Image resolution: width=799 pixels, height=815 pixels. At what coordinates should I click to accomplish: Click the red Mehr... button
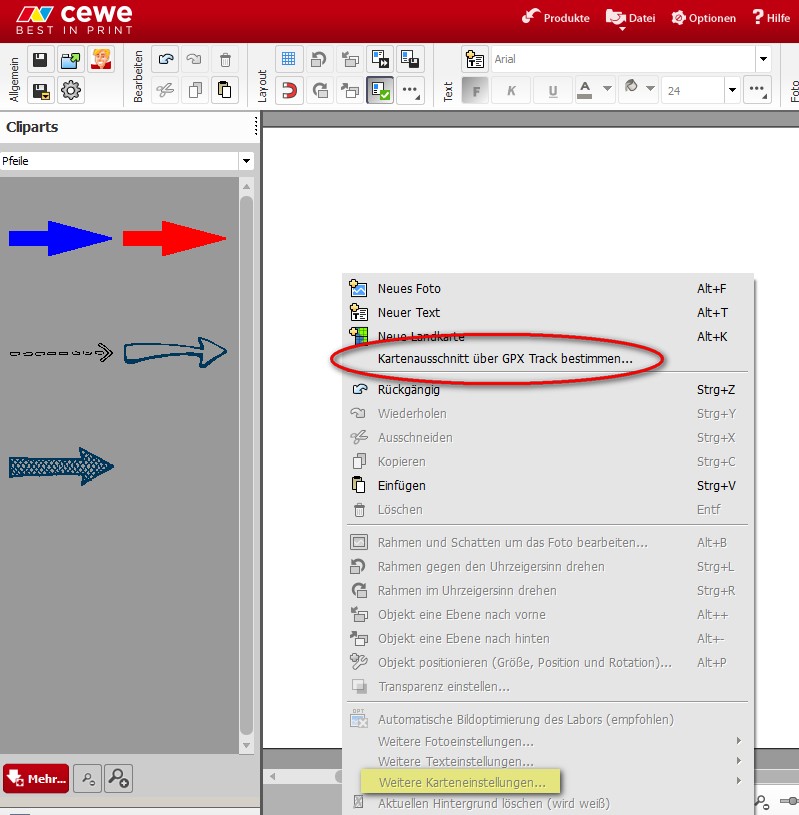[x=36, y=778]
